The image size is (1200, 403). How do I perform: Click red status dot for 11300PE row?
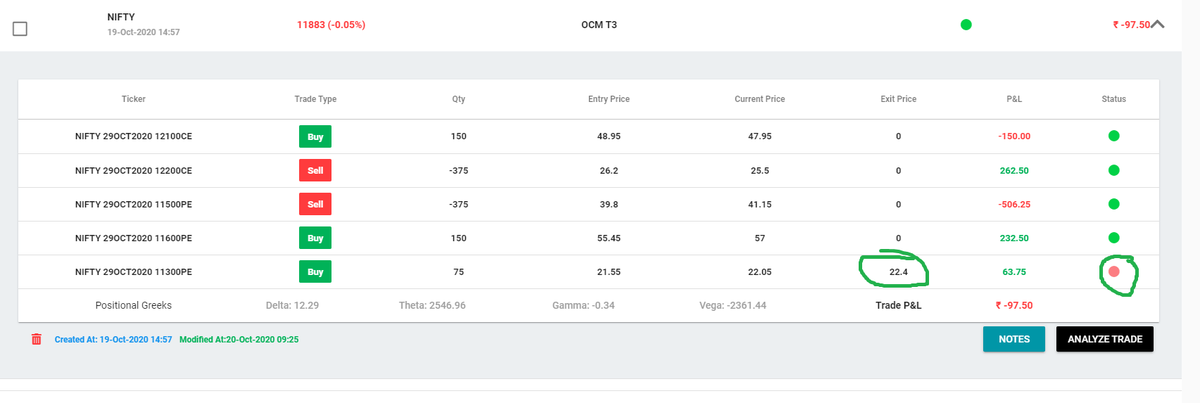click(x=1114, y=272)
